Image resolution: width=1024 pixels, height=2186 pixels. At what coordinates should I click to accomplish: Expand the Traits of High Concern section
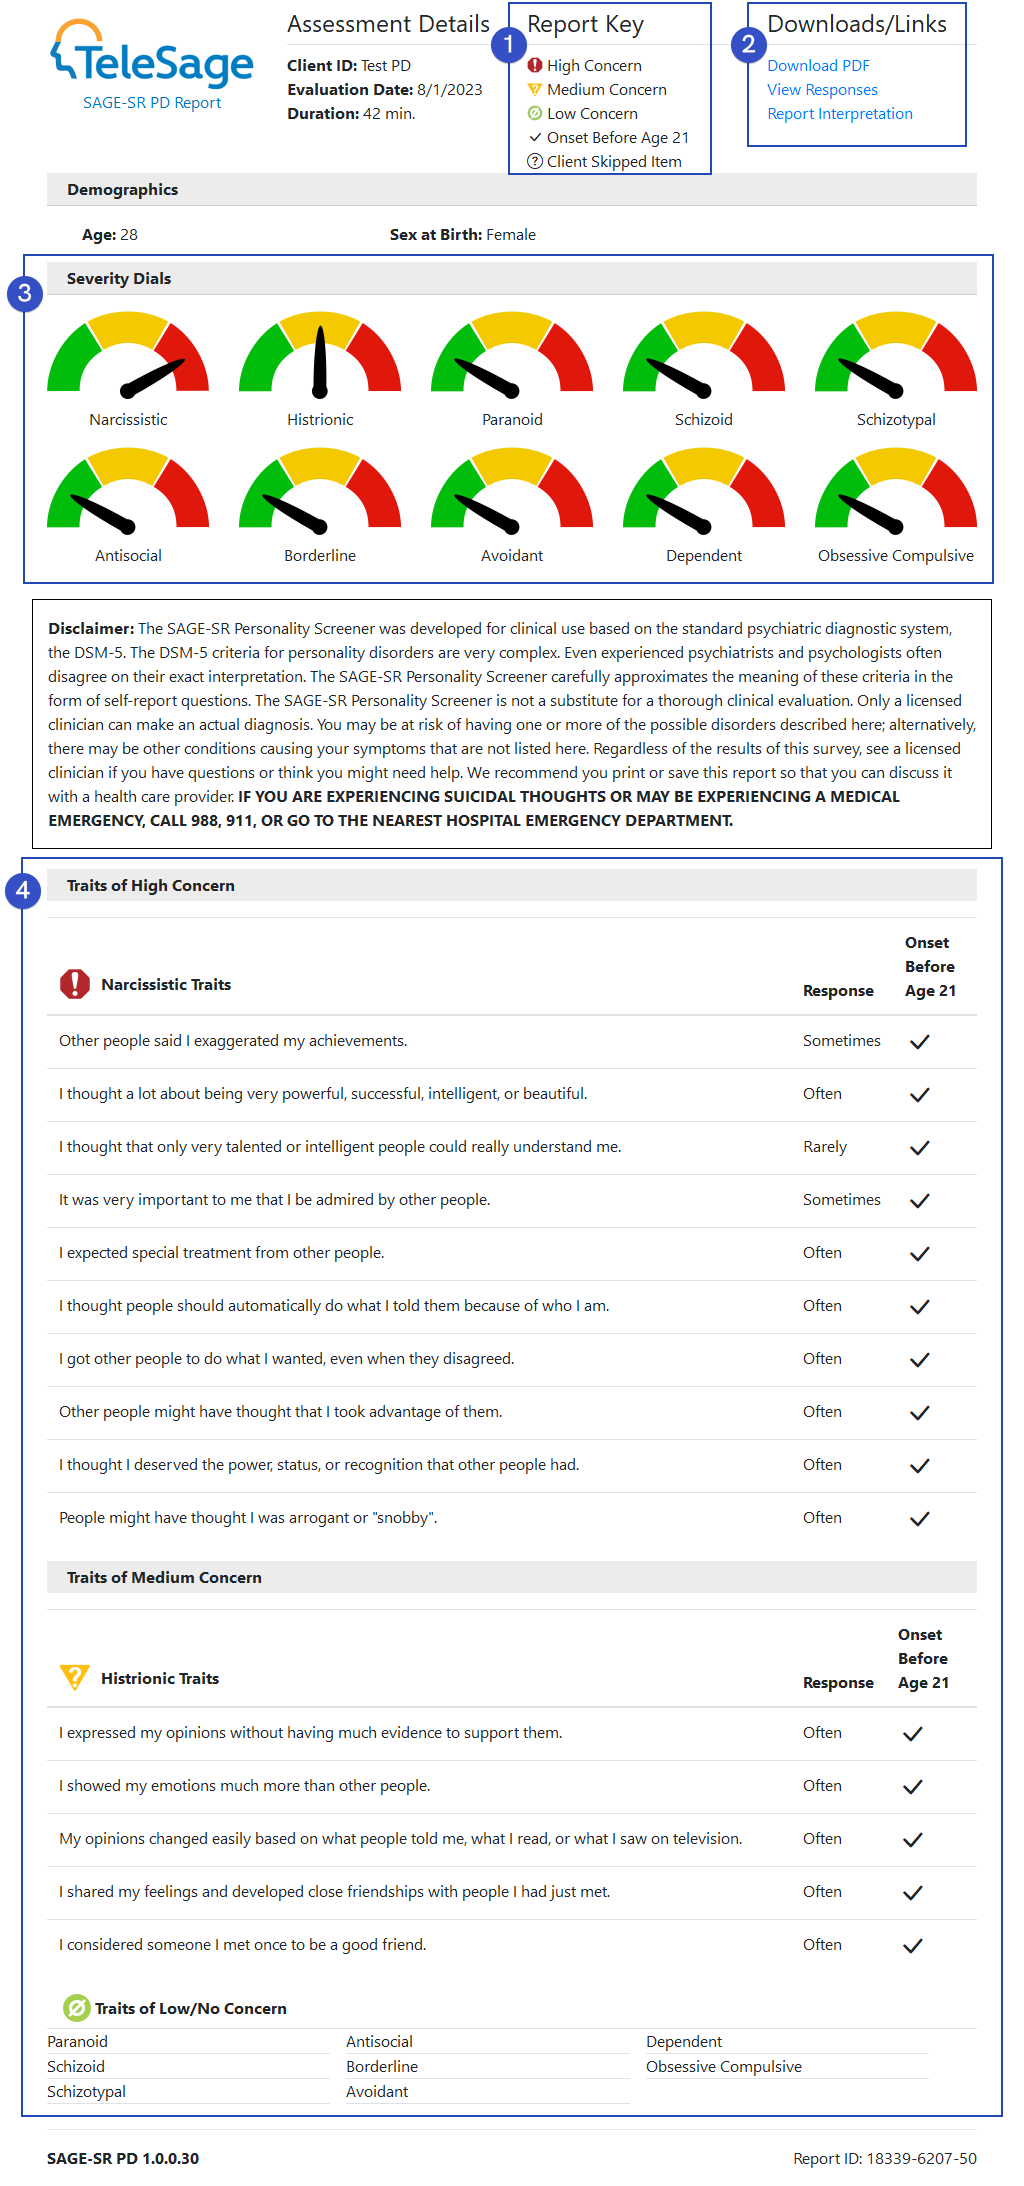(x=150, y=885)
